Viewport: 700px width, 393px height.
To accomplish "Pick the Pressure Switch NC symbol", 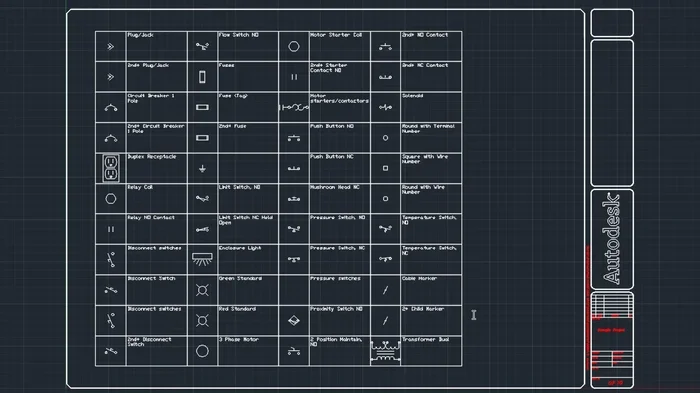I will (x=294, y=259).
